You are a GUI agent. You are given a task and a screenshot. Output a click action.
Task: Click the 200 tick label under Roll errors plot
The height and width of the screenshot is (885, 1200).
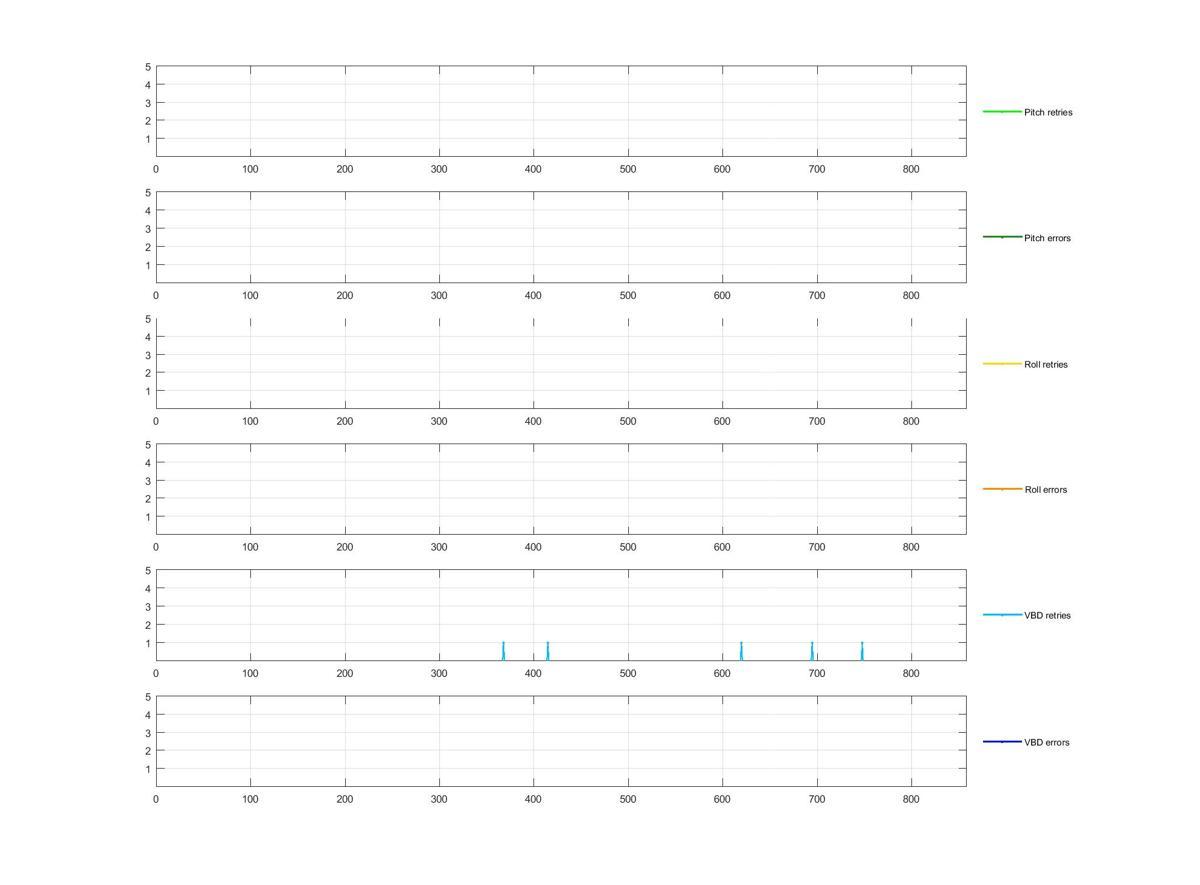(x=345, y=547)
